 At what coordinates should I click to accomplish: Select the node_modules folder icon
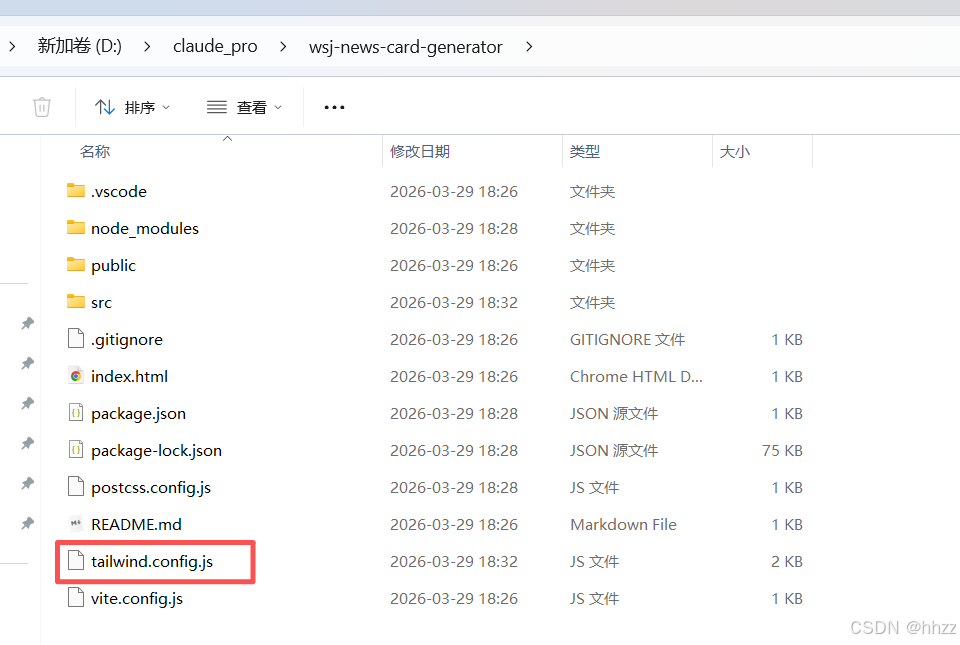[76, 227]
